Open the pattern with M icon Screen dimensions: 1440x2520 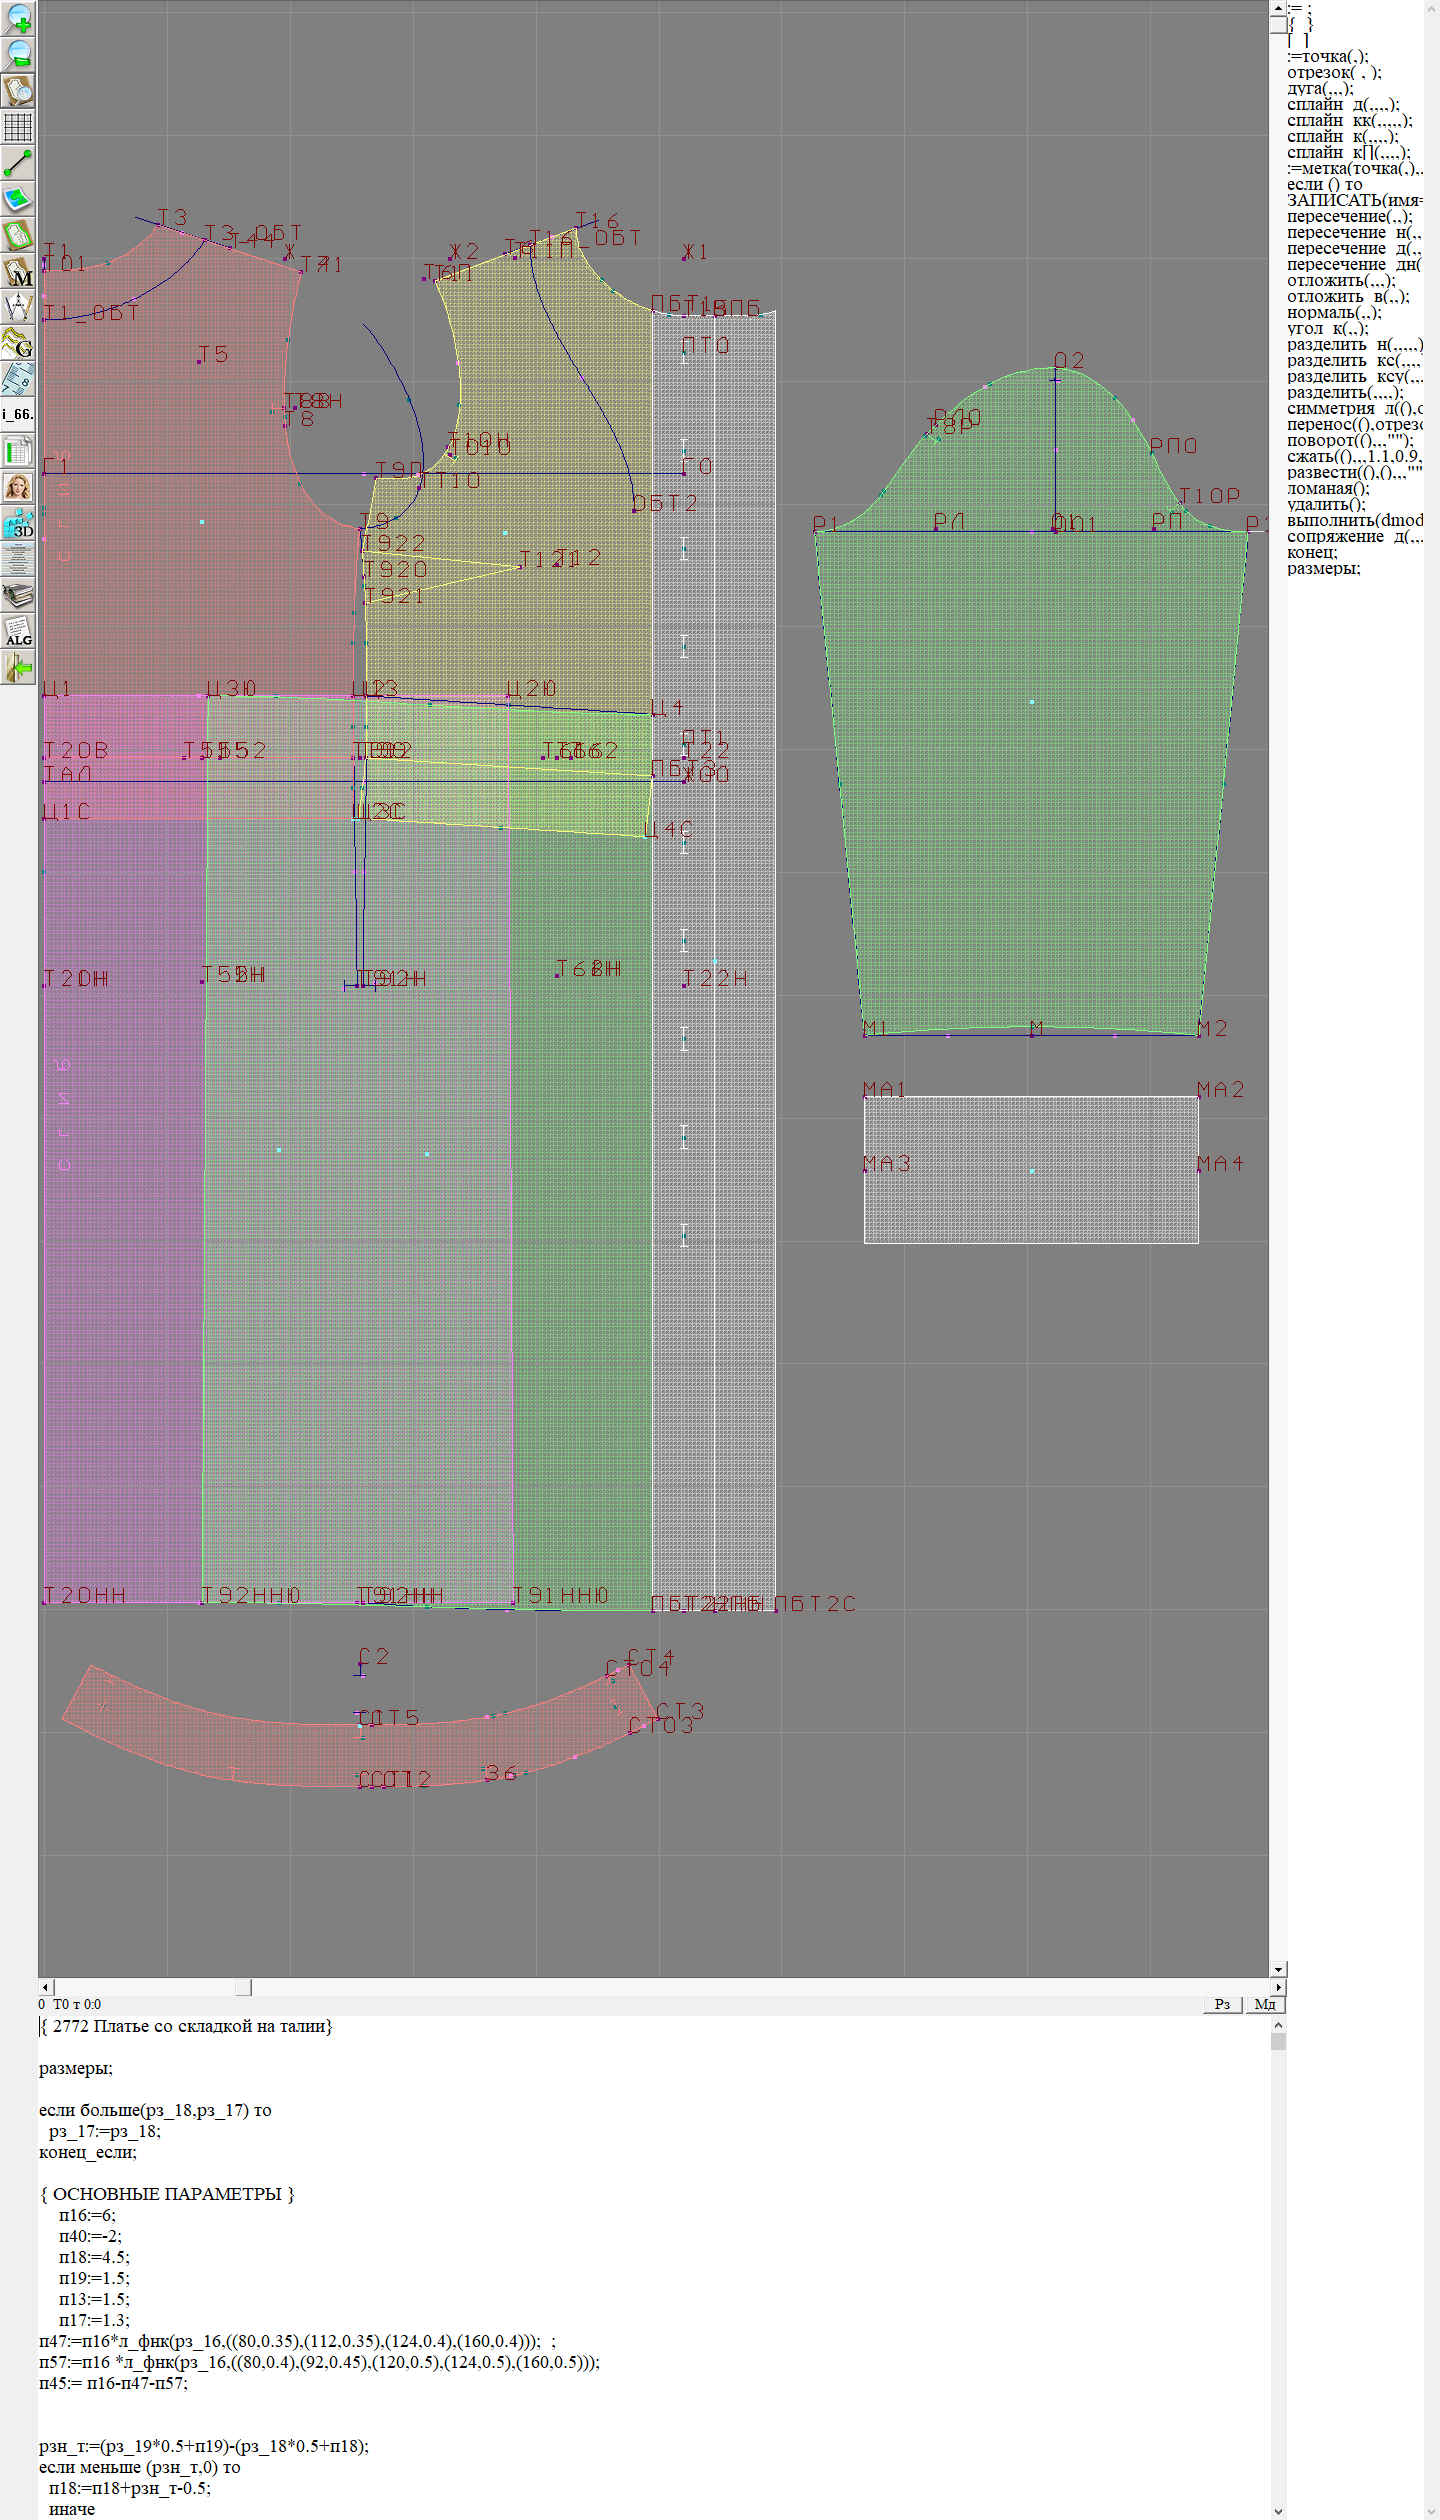(18, 271)
